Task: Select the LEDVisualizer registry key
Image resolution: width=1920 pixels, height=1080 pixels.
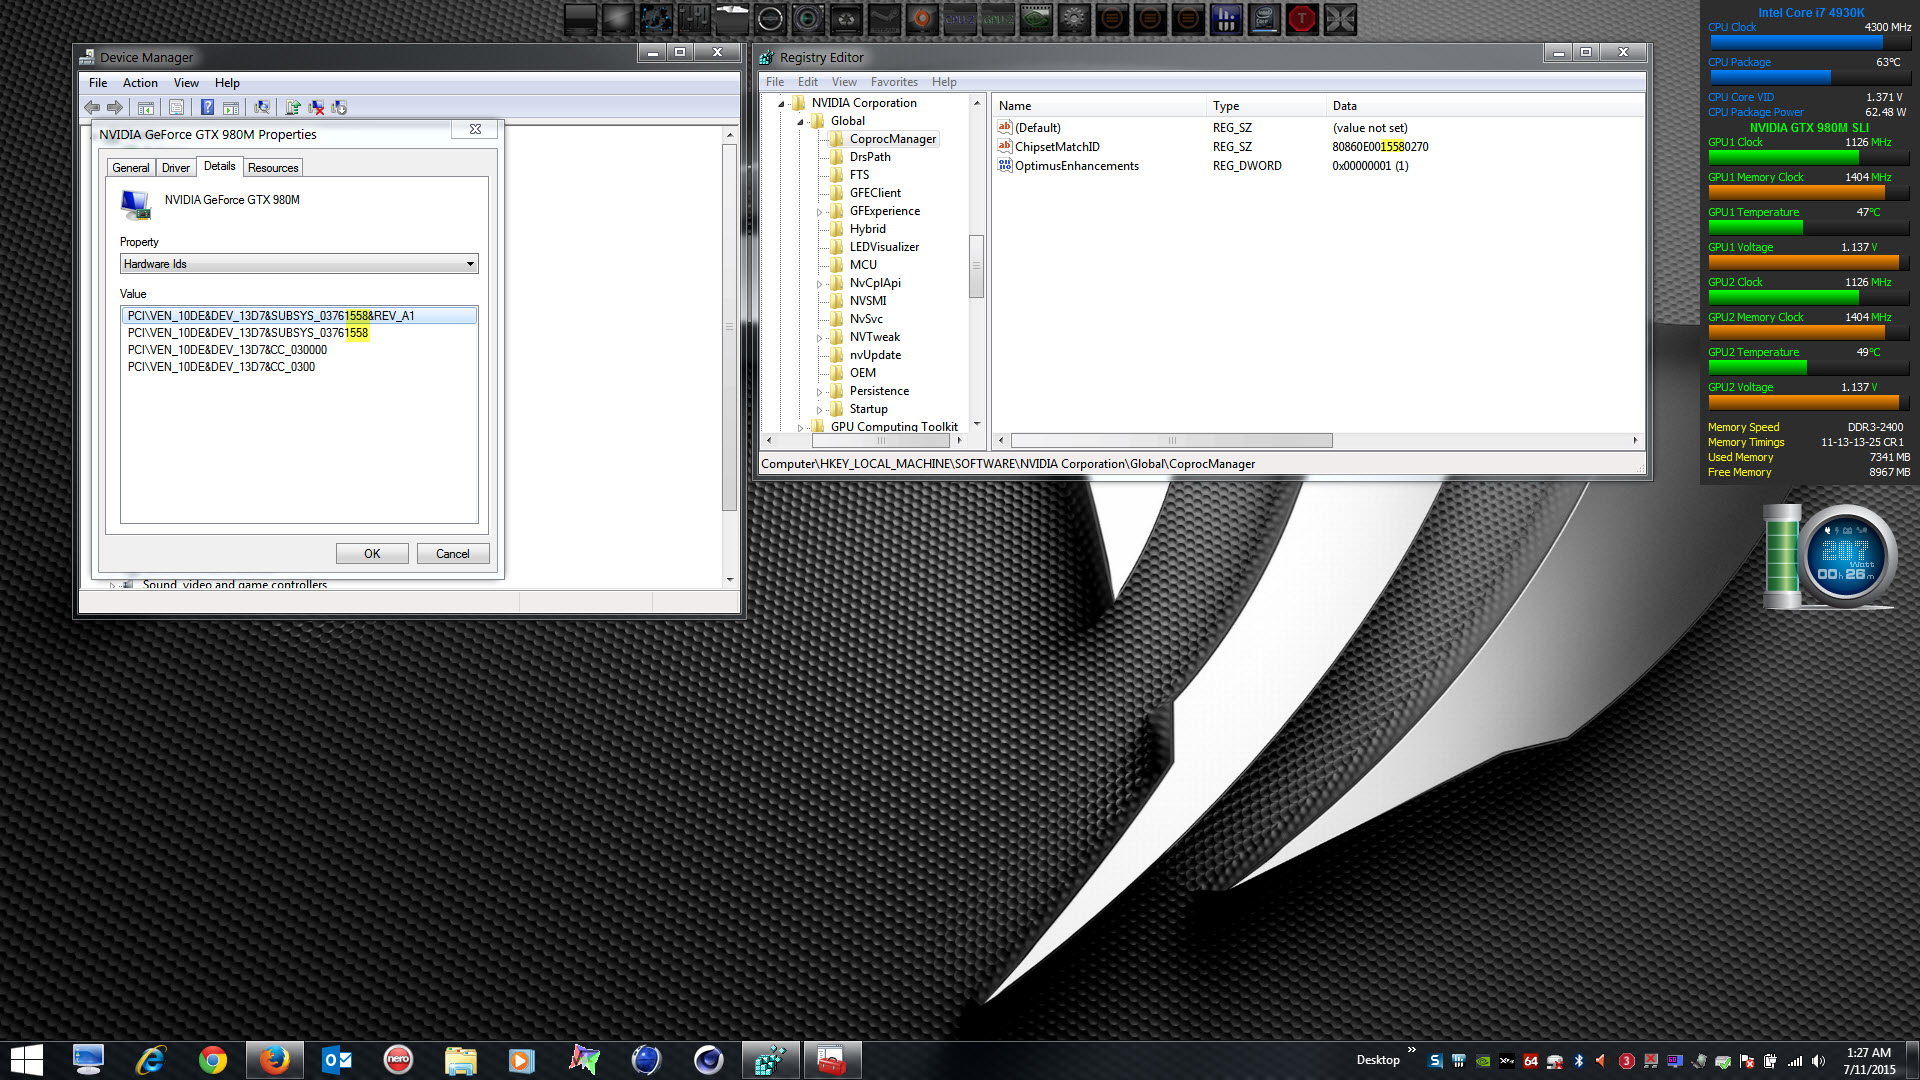Action: pos(884,247)
